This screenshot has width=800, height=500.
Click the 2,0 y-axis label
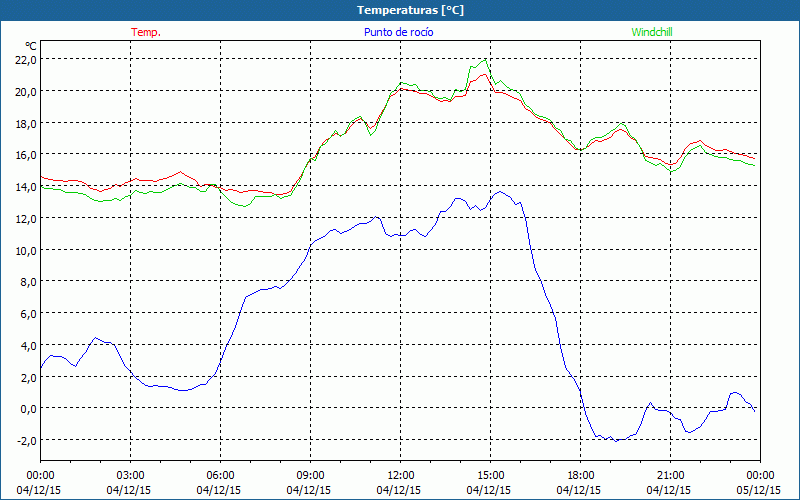29,378
